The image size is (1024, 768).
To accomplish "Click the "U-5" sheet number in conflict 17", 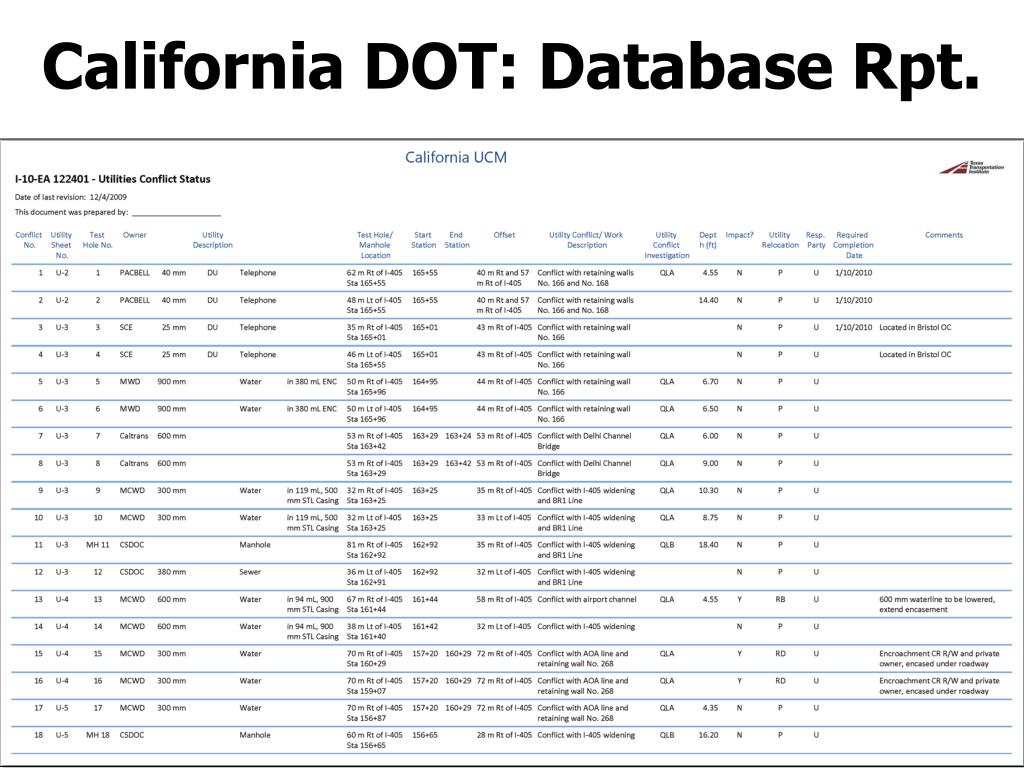I will tap(61, 708).
